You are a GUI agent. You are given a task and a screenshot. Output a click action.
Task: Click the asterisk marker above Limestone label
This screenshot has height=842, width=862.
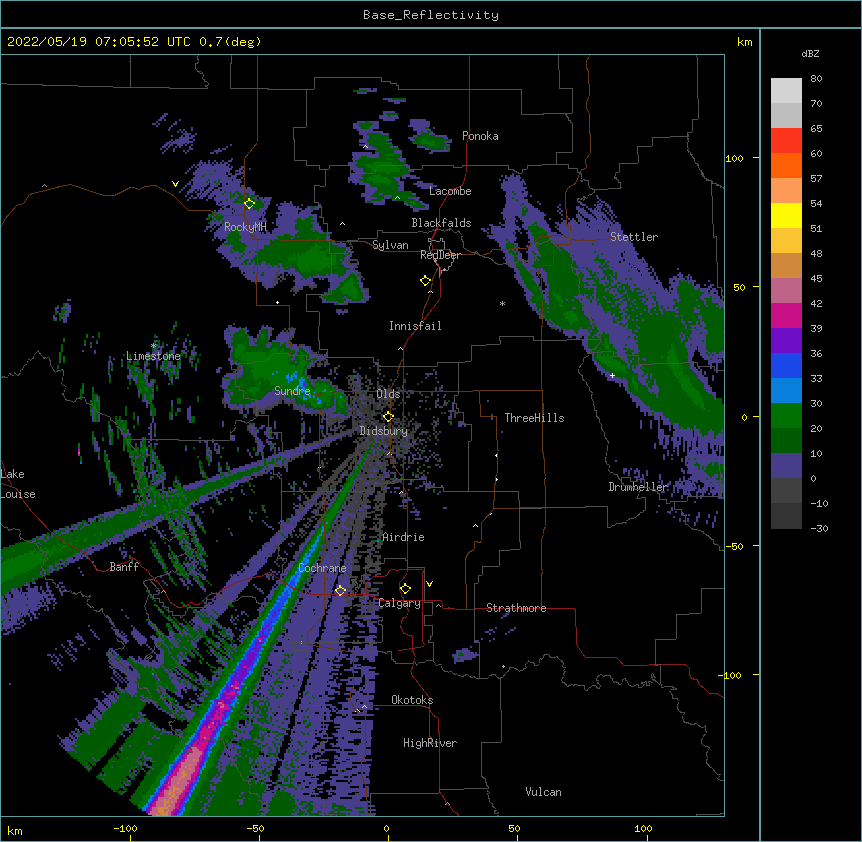coord(154,346)
